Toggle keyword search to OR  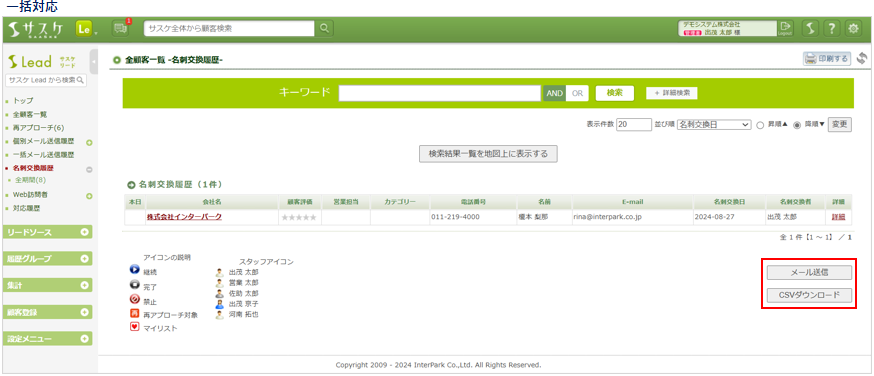tap(577, 94)
